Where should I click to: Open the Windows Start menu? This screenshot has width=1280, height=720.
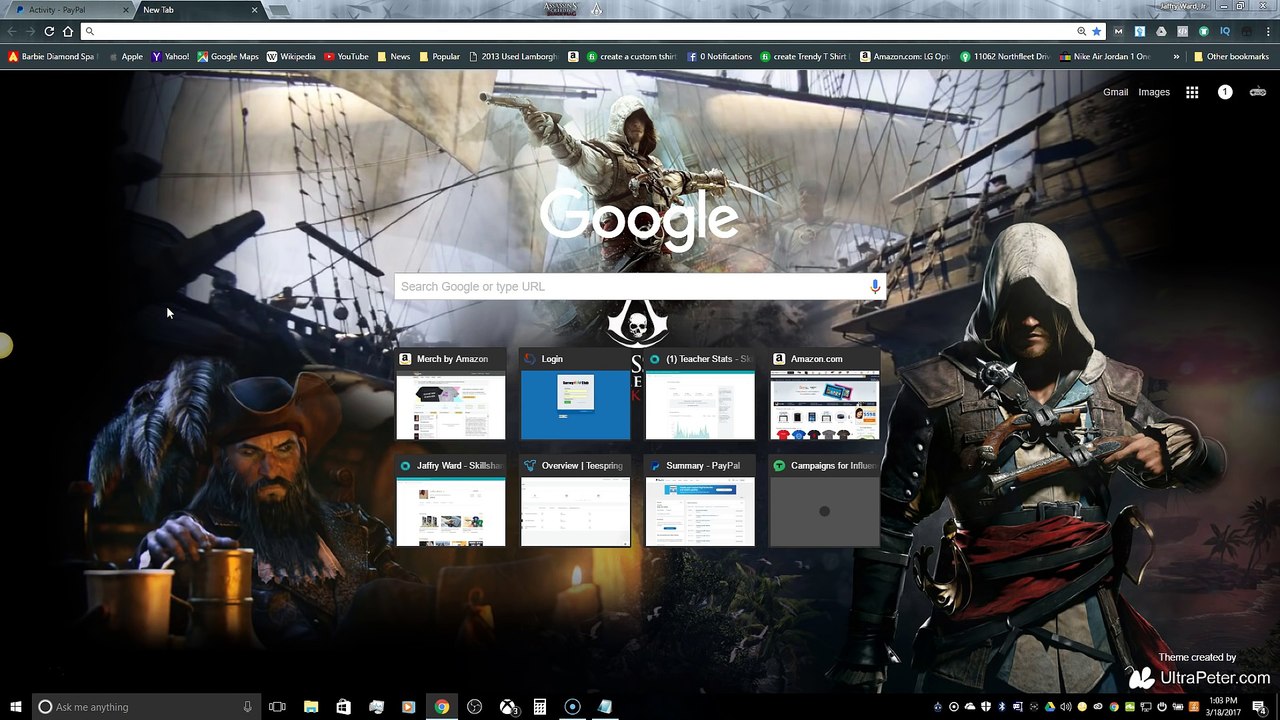coord(16,707)
